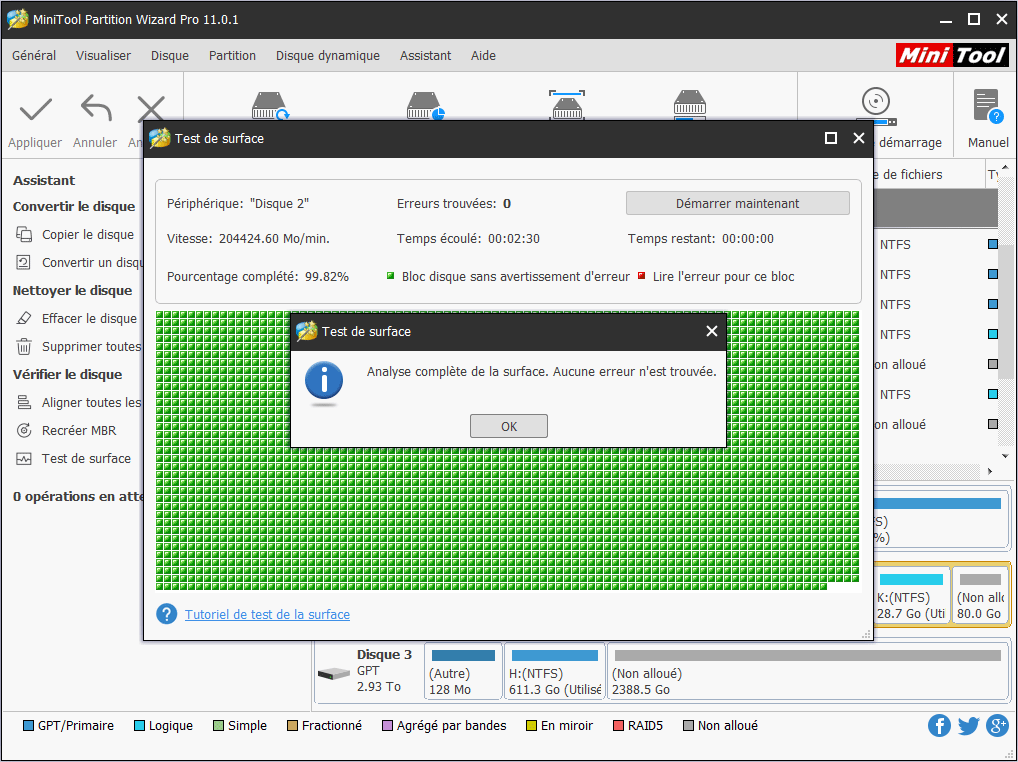The image size is (1018, 762).
Task: Click the red Lire l'erreur legend square
Action: tap(641, 276)
